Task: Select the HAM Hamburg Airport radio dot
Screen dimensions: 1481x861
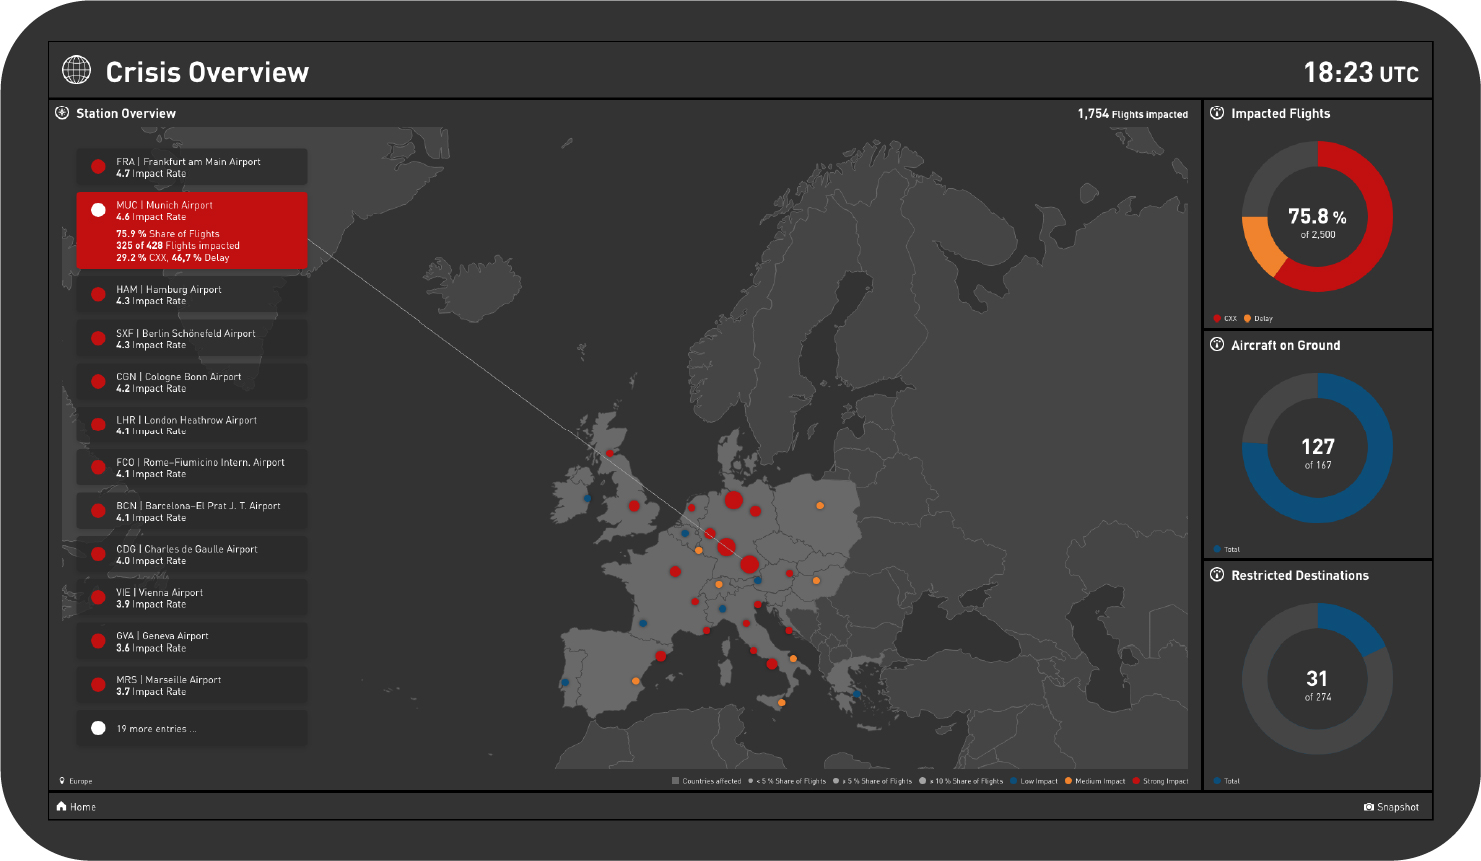Action: 98,295
